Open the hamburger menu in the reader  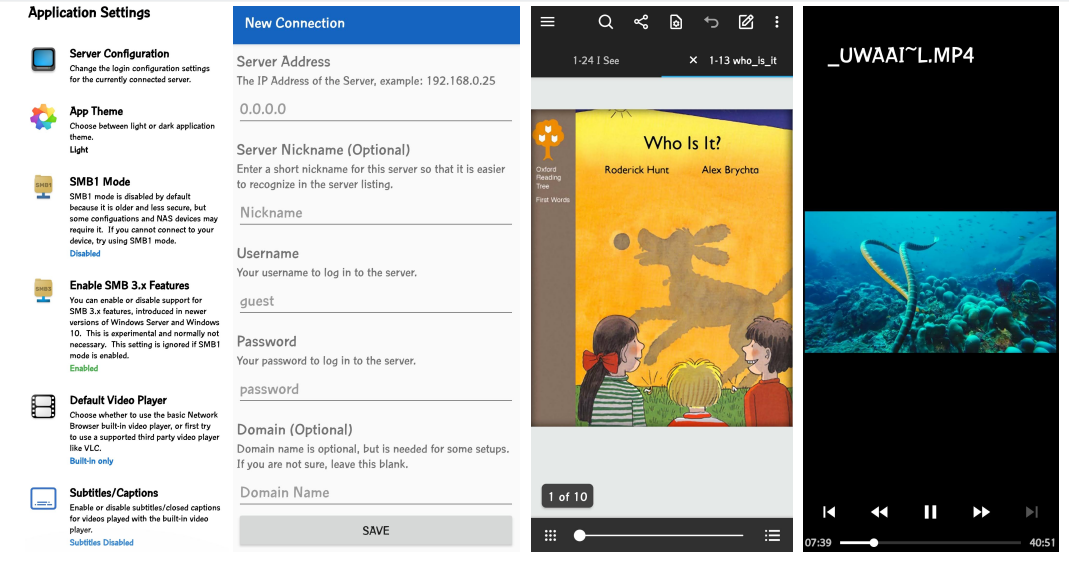547,22
